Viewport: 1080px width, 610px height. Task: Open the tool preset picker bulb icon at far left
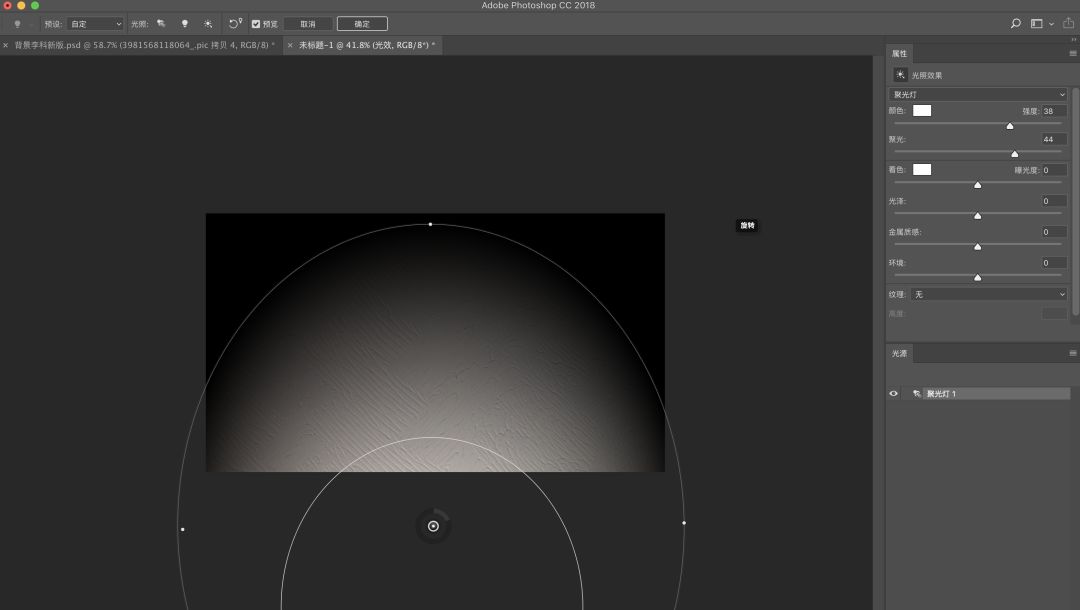coord(17,23)
